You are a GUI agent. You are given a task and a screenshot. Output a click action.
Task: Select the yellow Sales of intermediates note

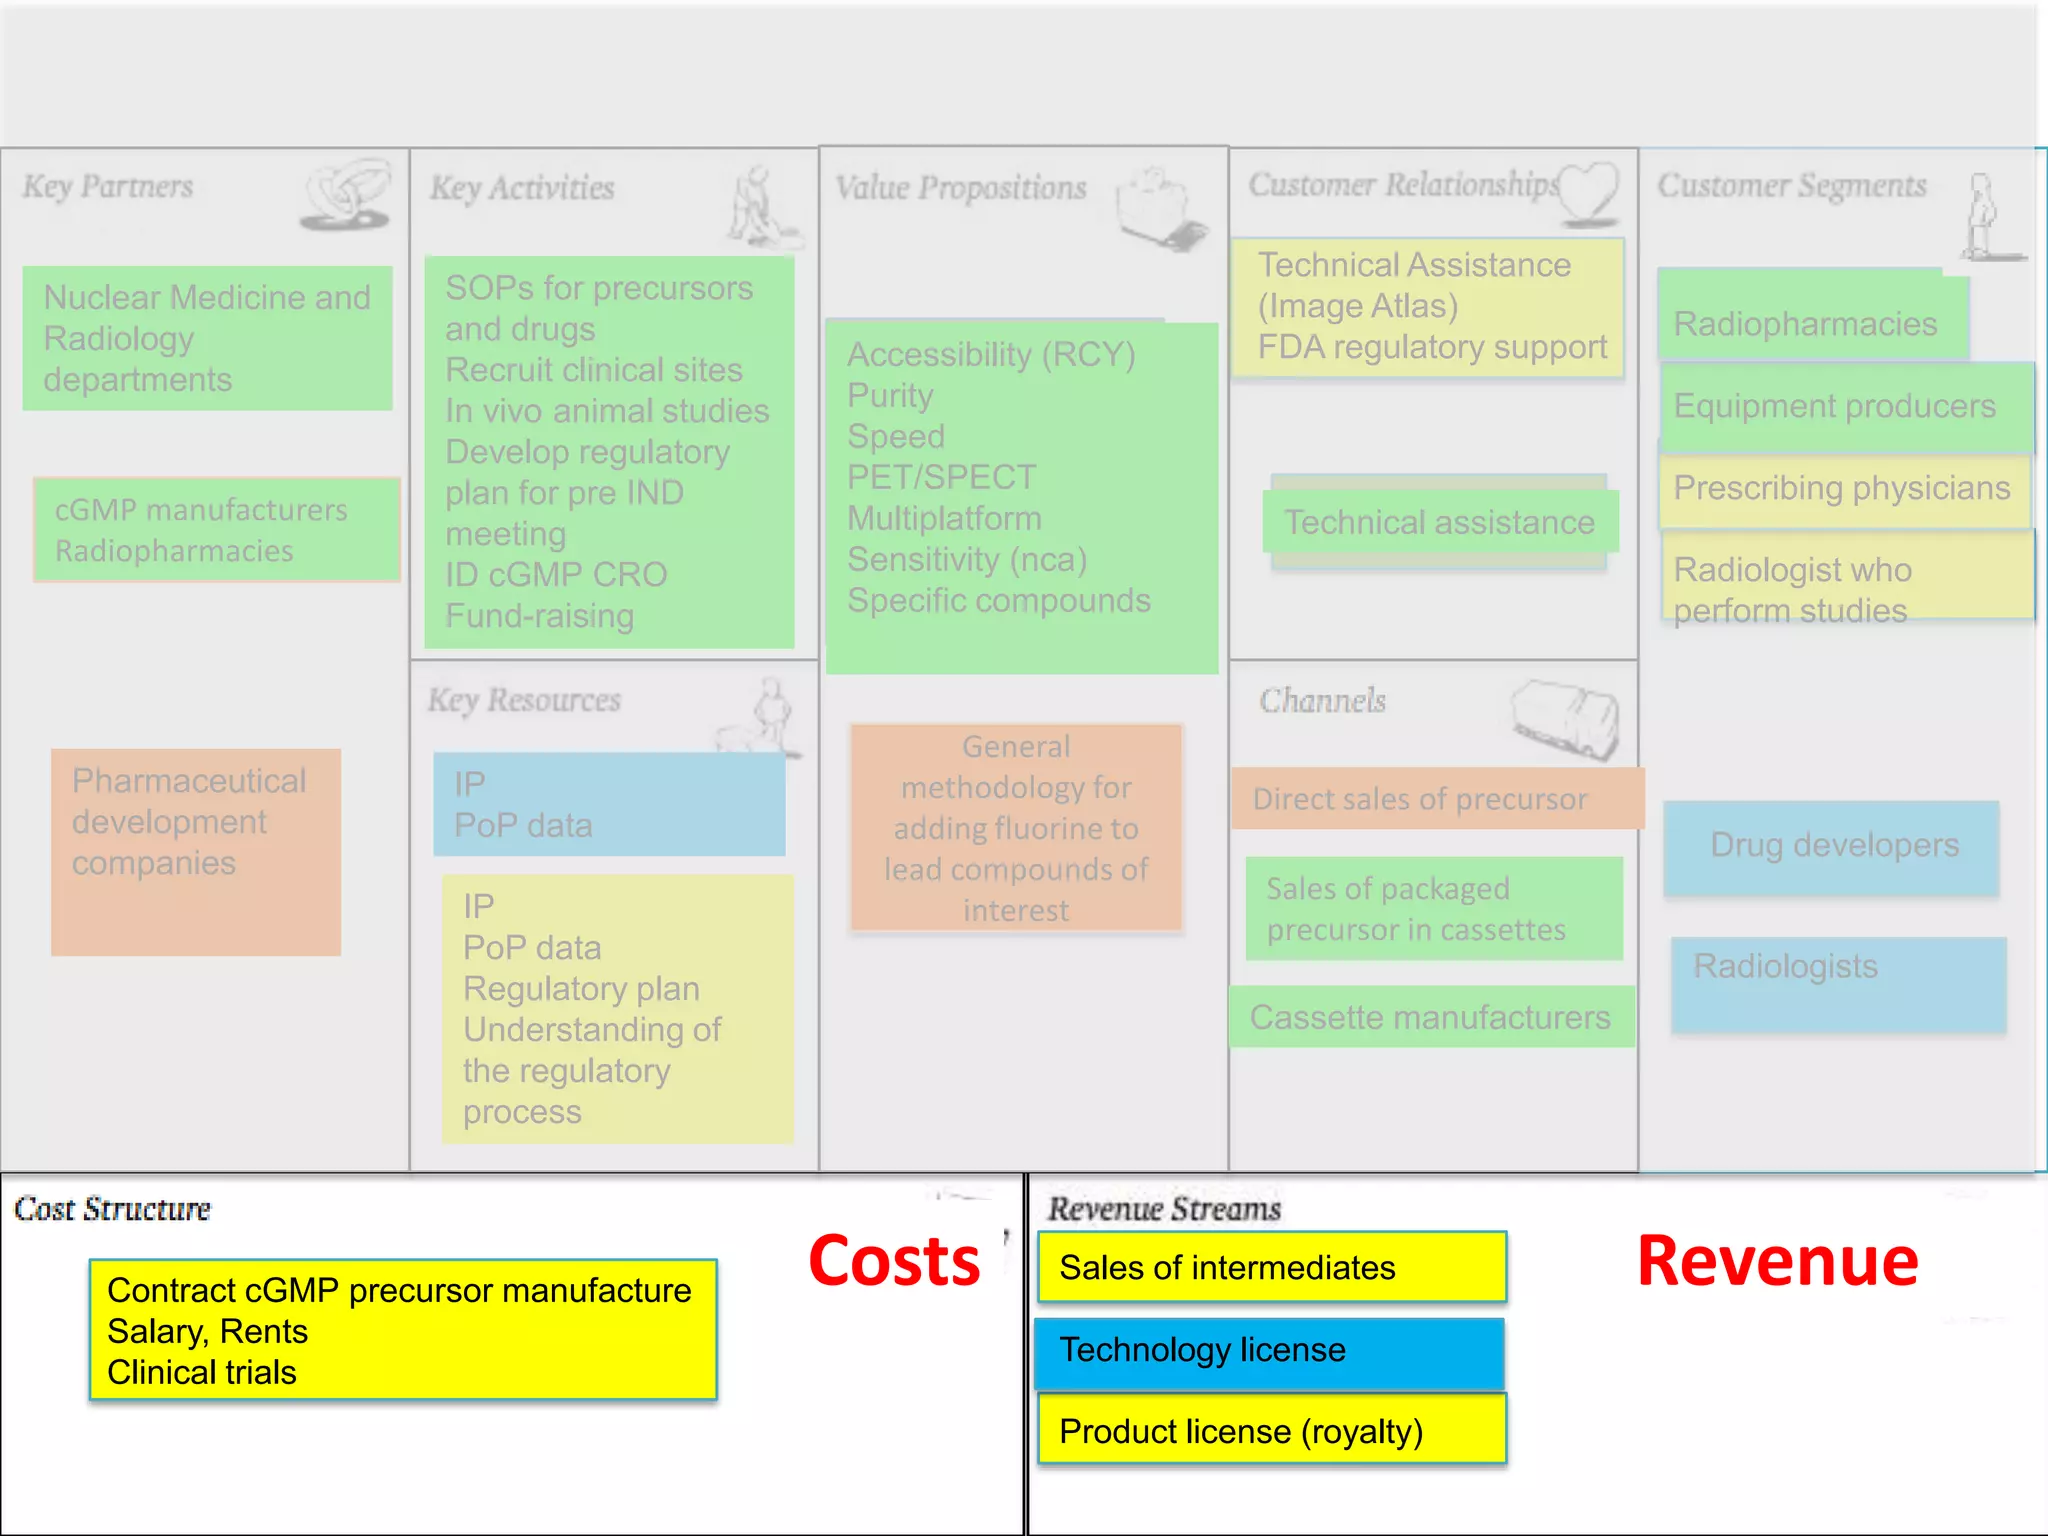1271,1267
